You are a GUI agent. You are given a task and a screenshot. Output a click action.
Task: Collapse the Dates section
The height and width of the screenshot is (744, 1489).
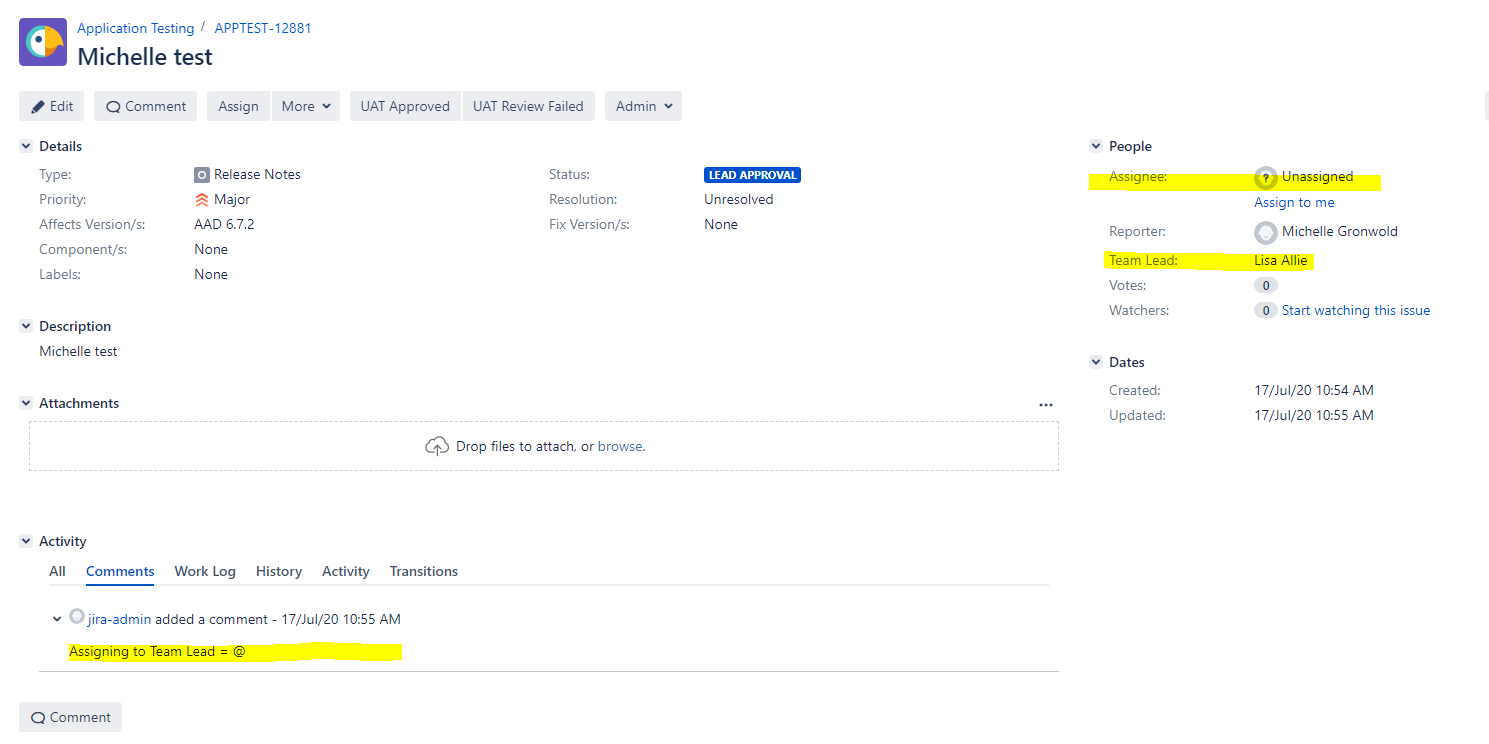click(1096, 363)
